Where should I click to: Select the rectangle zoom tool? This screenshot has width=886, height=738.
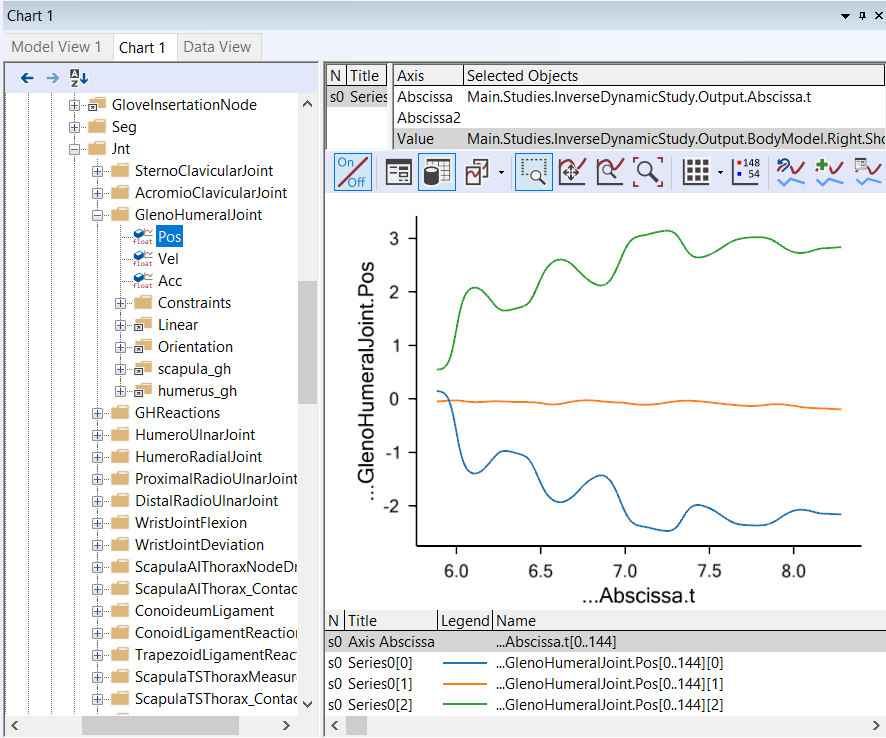[x=534, y=172]
